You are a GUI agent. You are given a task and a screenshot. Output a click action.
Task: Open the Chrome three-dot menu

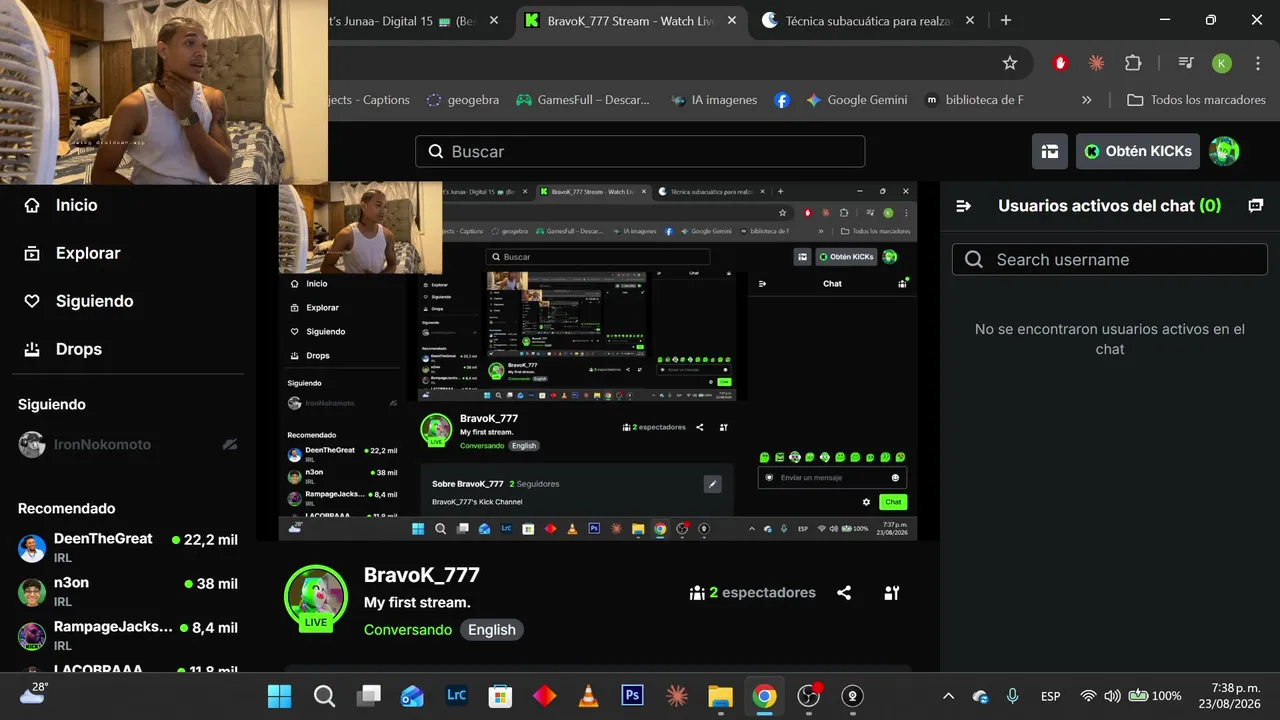(1258, 63)
